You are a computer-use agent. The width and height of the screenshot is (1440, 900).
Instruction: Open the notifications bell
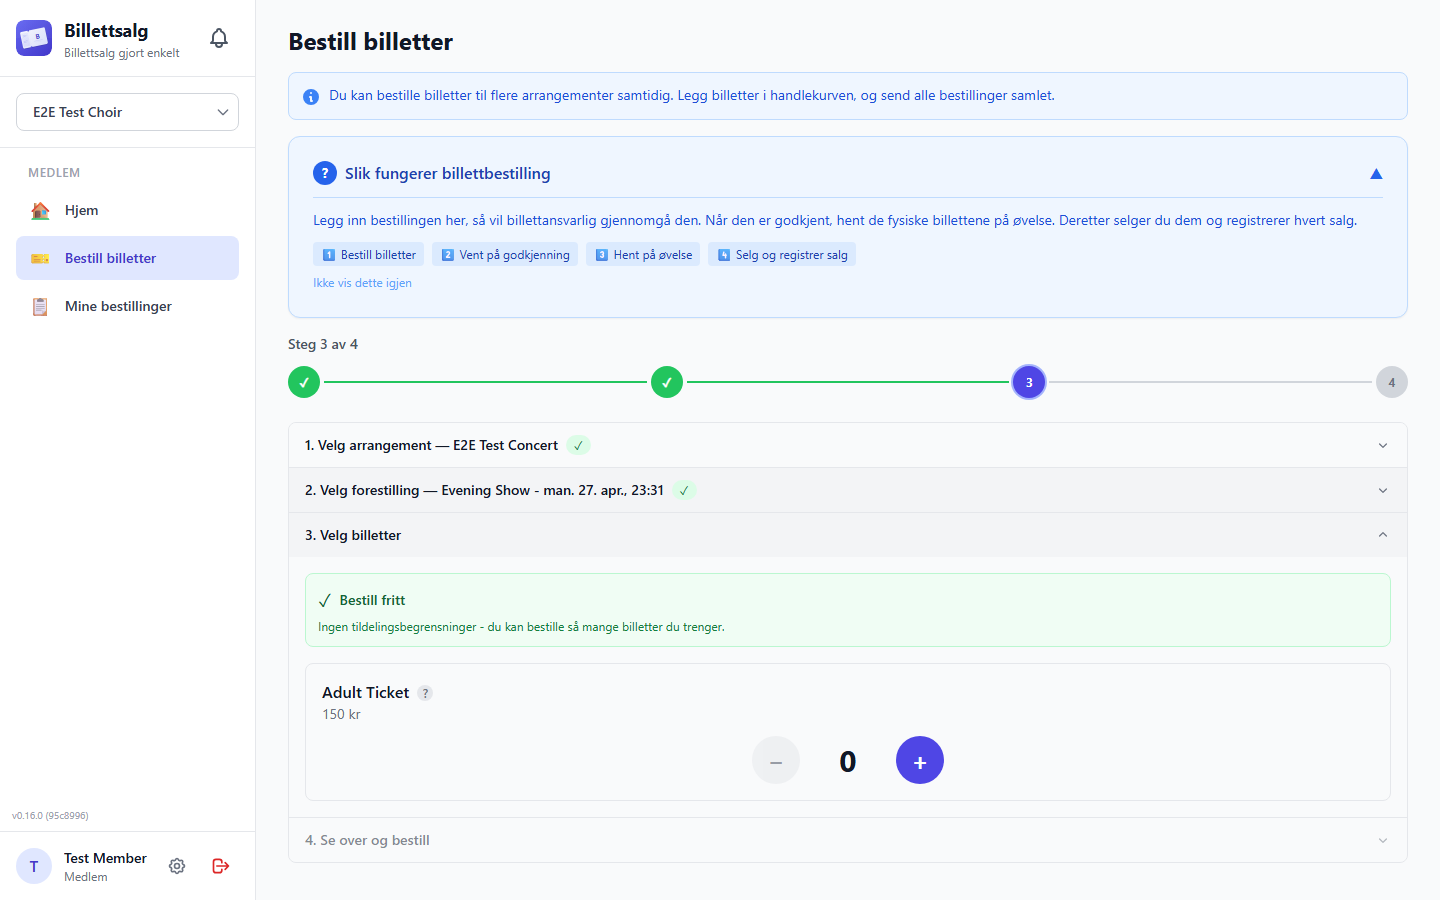[219, 38]
